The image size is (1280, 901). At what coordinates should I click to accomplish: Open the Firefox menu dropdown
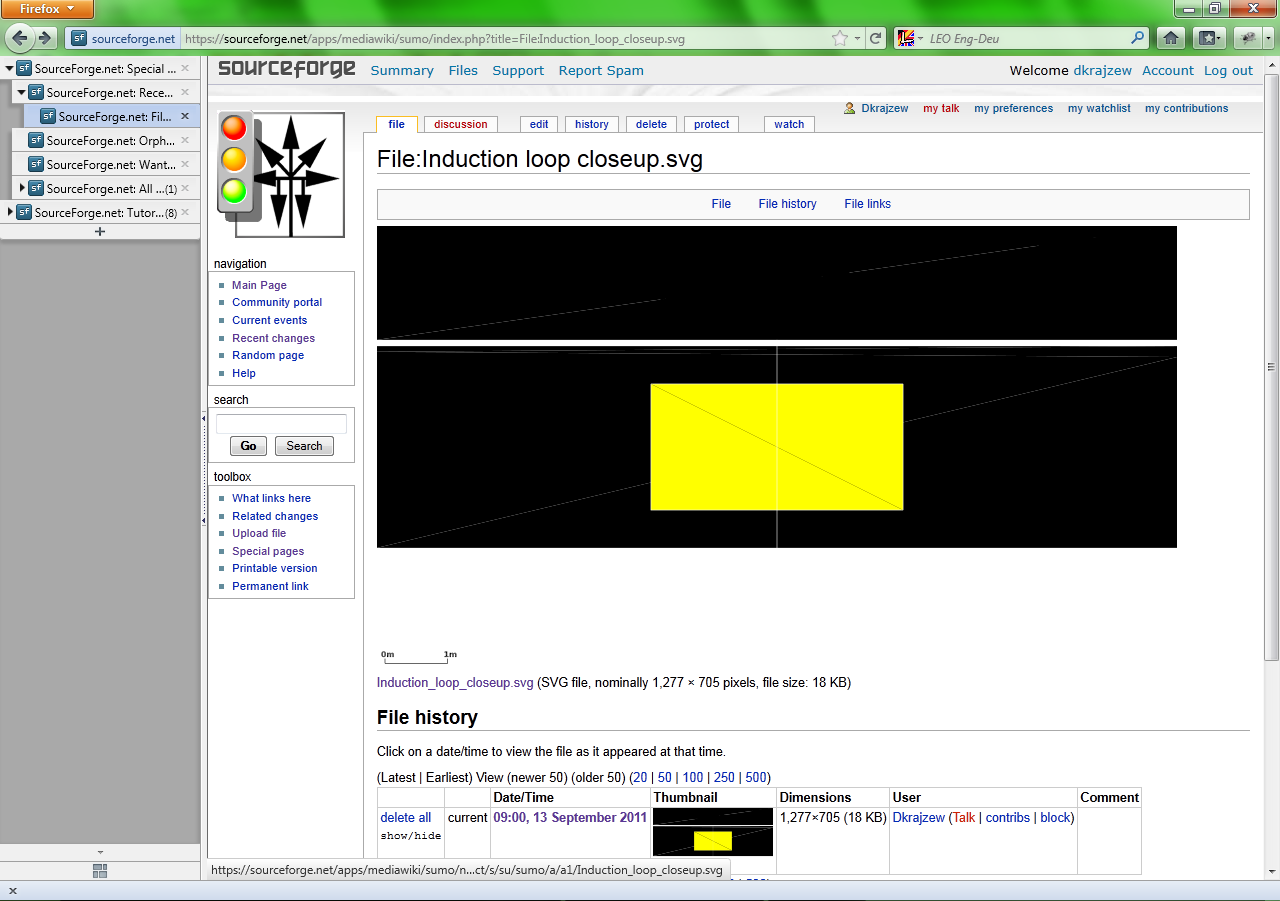tap(47, 9)
